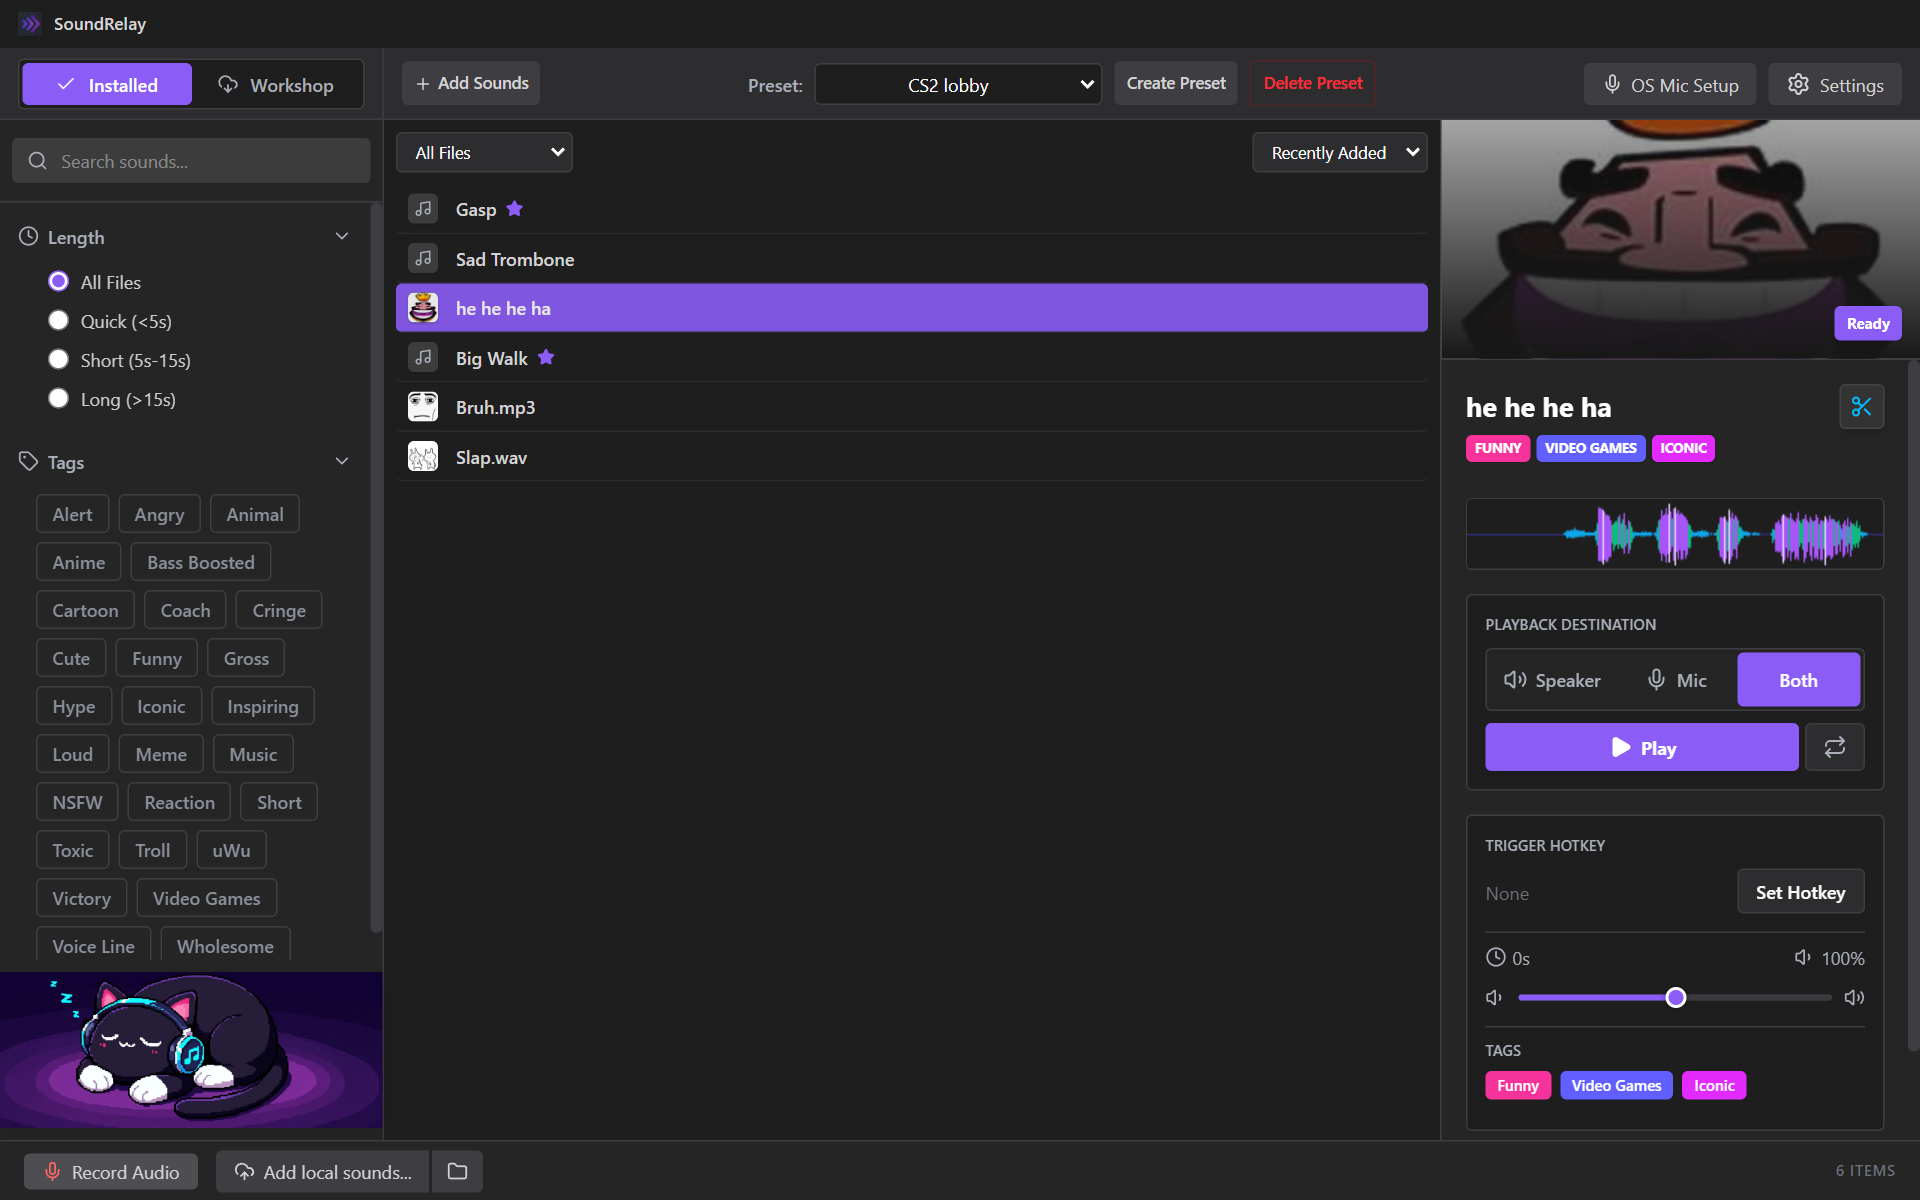Click the Big Walk note icon
This screenshot has width=1920, height=1200.
[423, 357]
